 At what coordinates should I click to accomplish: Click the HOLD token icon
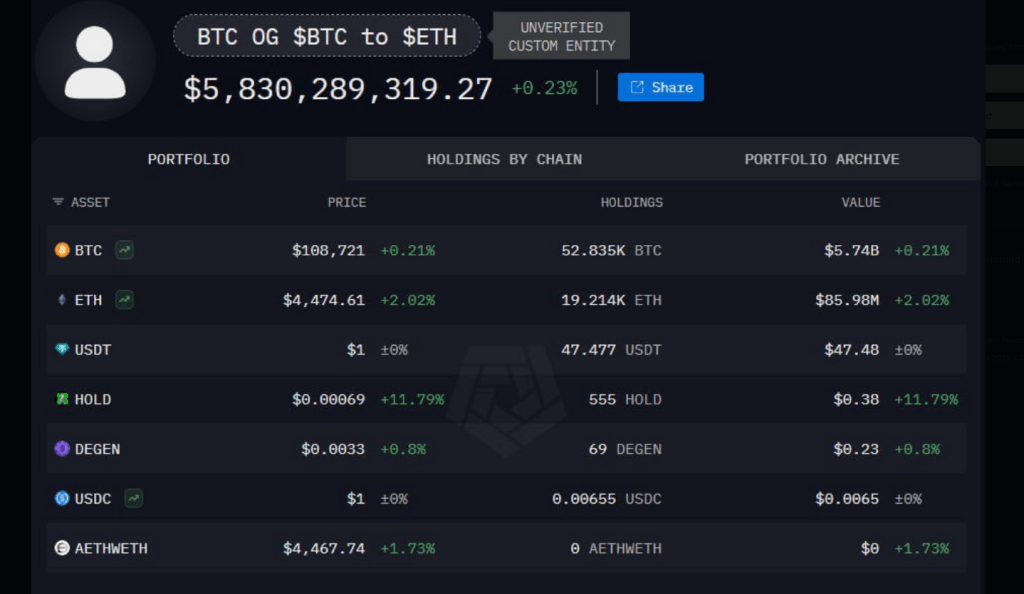click(62, 399)
